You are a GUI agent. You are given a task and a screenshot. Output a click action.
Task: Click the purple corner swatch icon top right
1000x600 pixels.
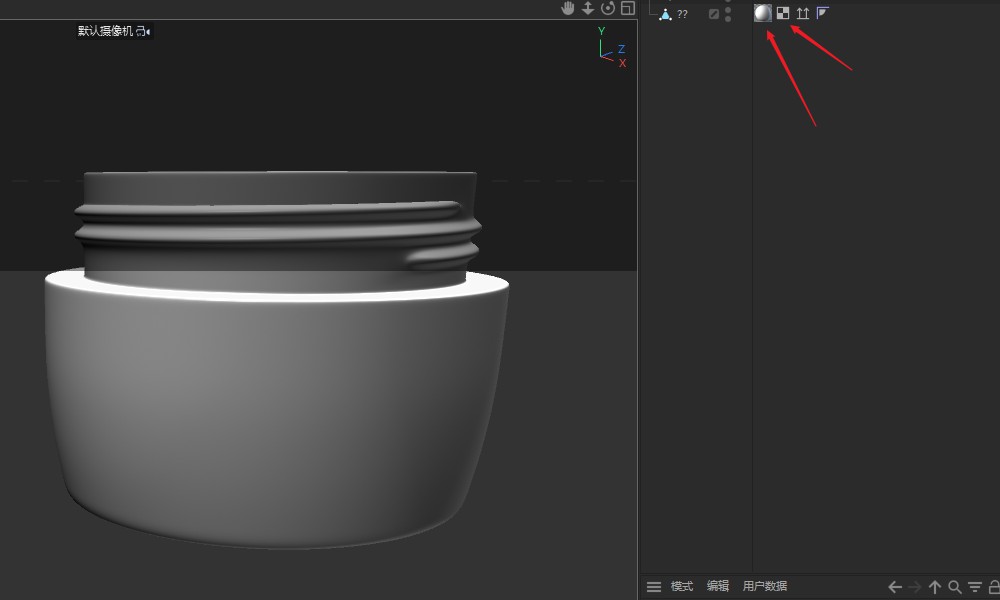tap(822, 13)
